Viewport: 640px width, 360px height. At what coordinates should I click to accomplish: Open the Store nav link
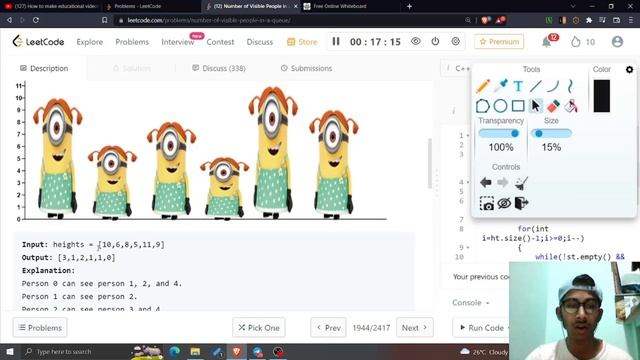tap(302, 42)
